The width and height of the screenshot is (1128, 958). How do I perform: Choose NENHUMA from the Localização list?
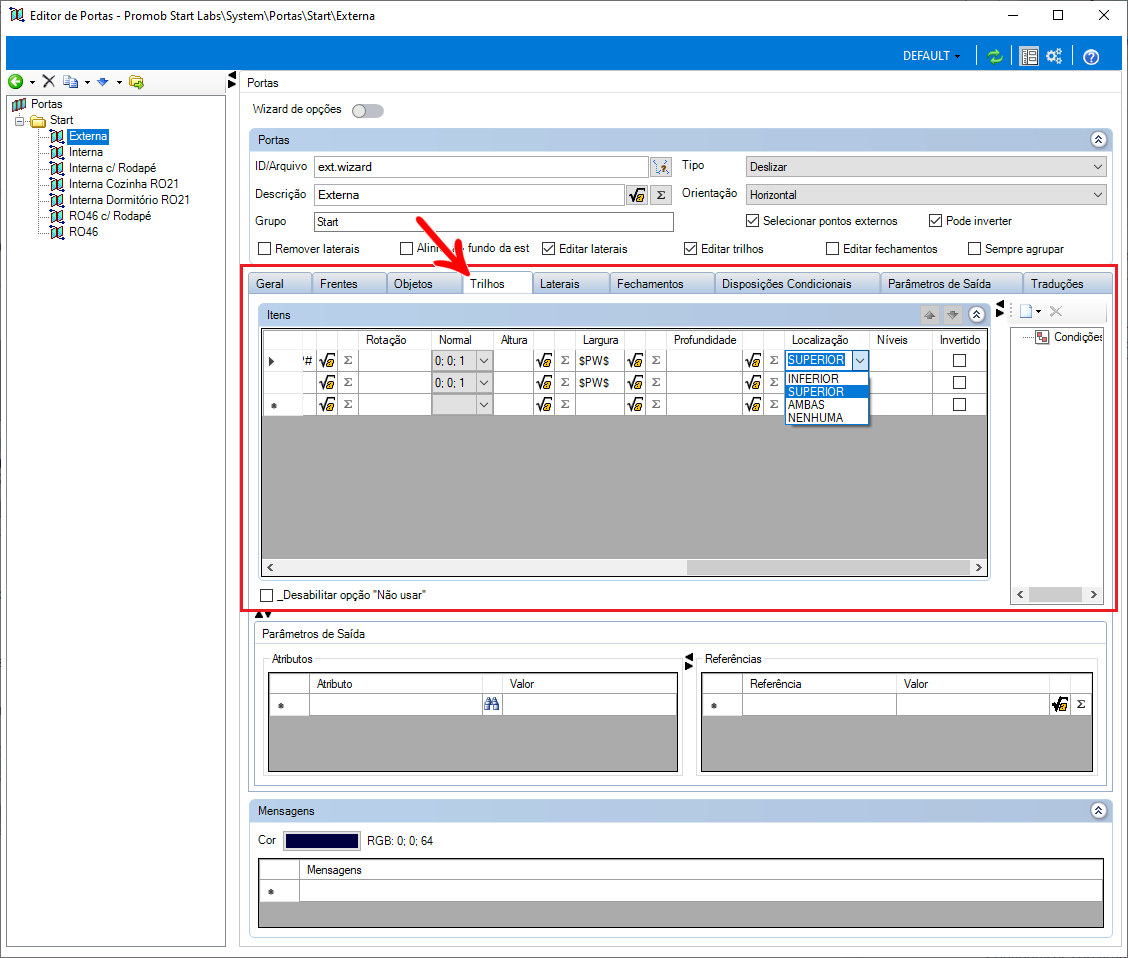tap(827, 418)
